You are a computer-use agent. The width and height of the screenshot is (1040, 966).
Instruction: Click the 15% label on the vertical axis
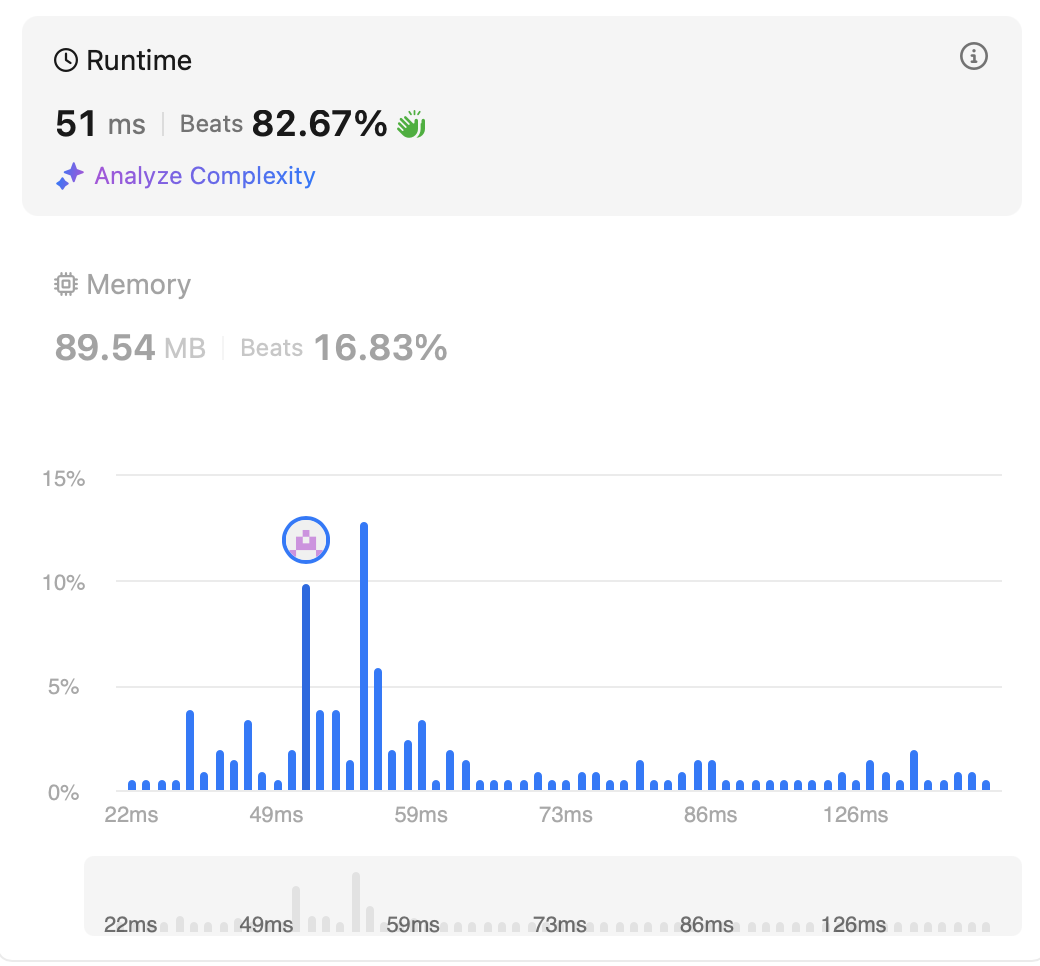[x=63, y=478]
